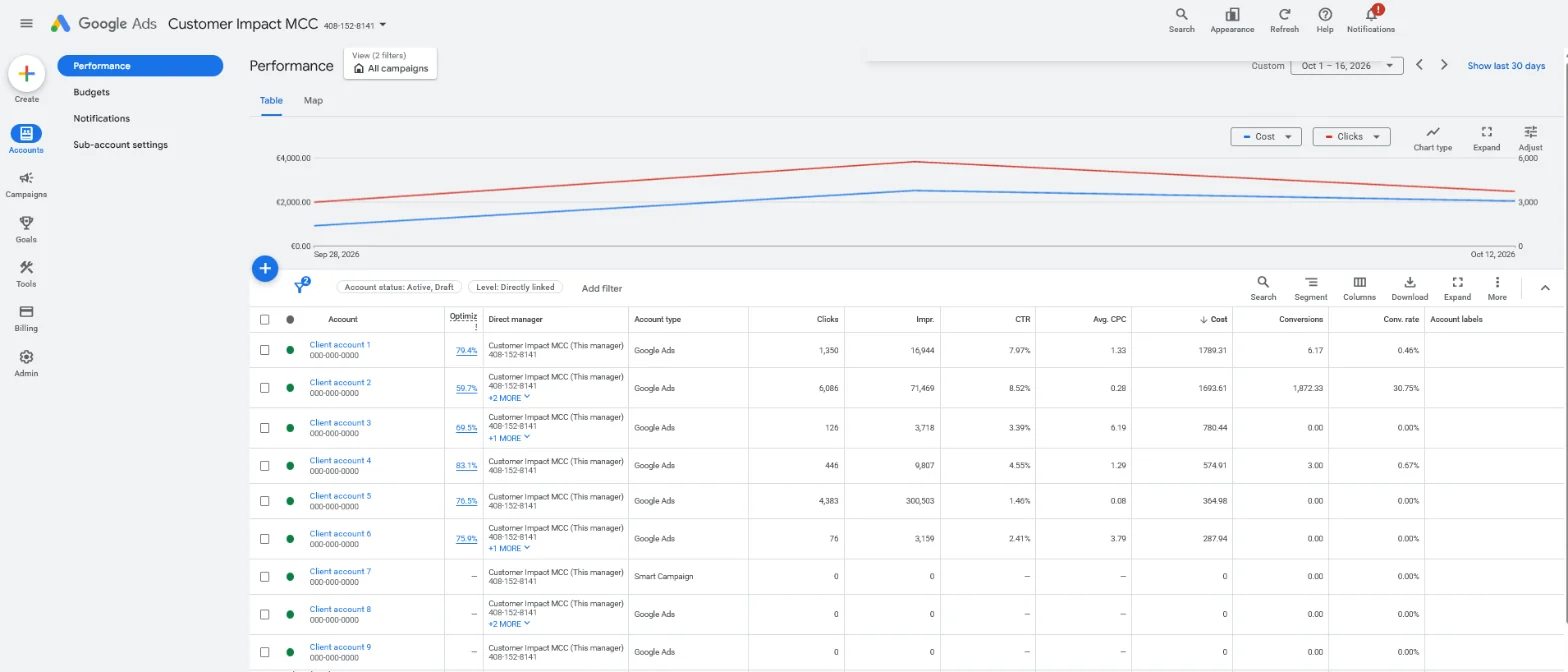Check the box for Client account 8
Image resolution: width=1568 pixels, height=672 pixels.
[x=264, y=614]
